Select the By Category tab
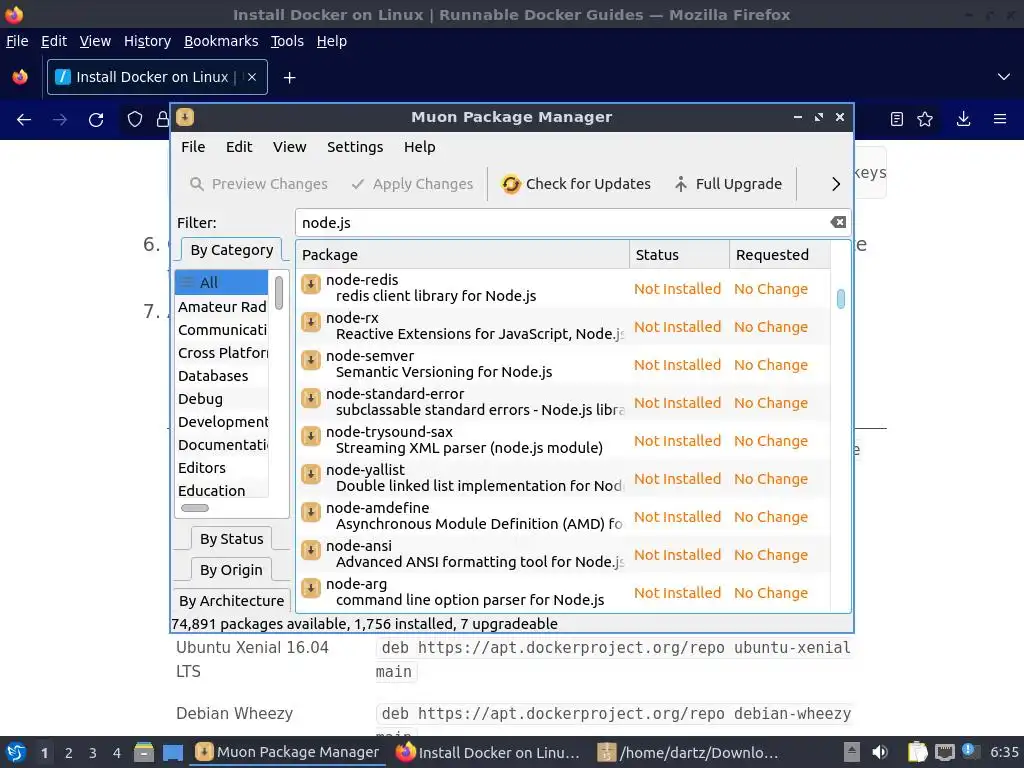Viewport: 1024px width, 768px height. click(231, 250)
